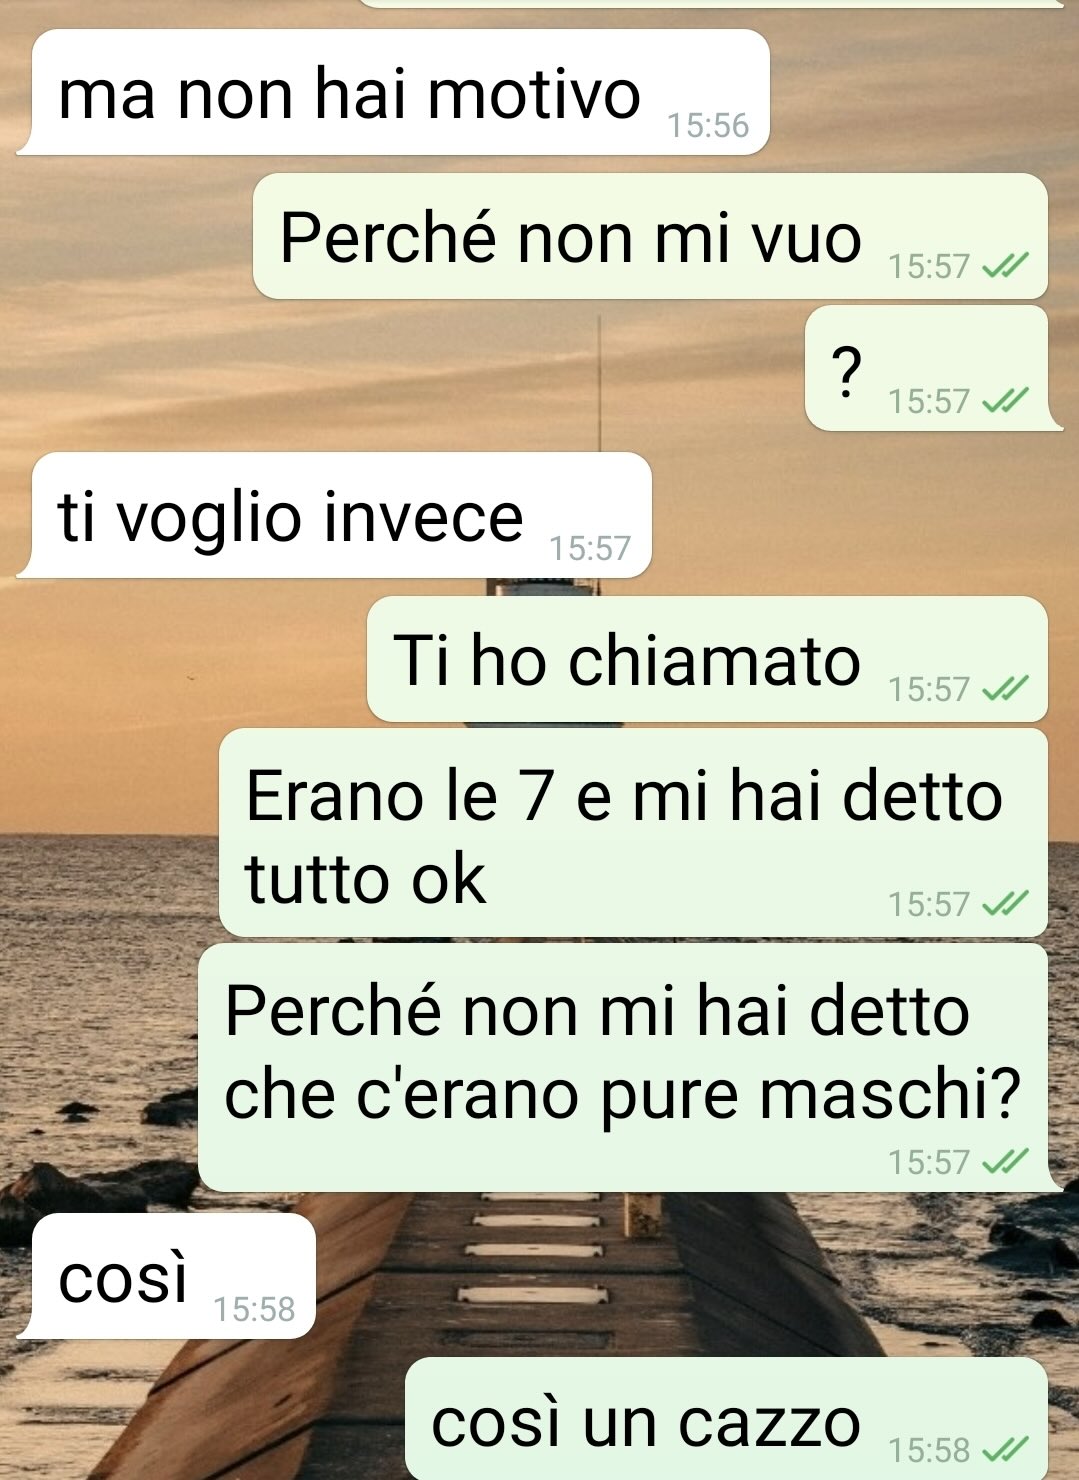Click read checkmarks on 'Perché non mi vuo'
The height and width of the screenshot is (1480, 1079).
coord(1005,266)
